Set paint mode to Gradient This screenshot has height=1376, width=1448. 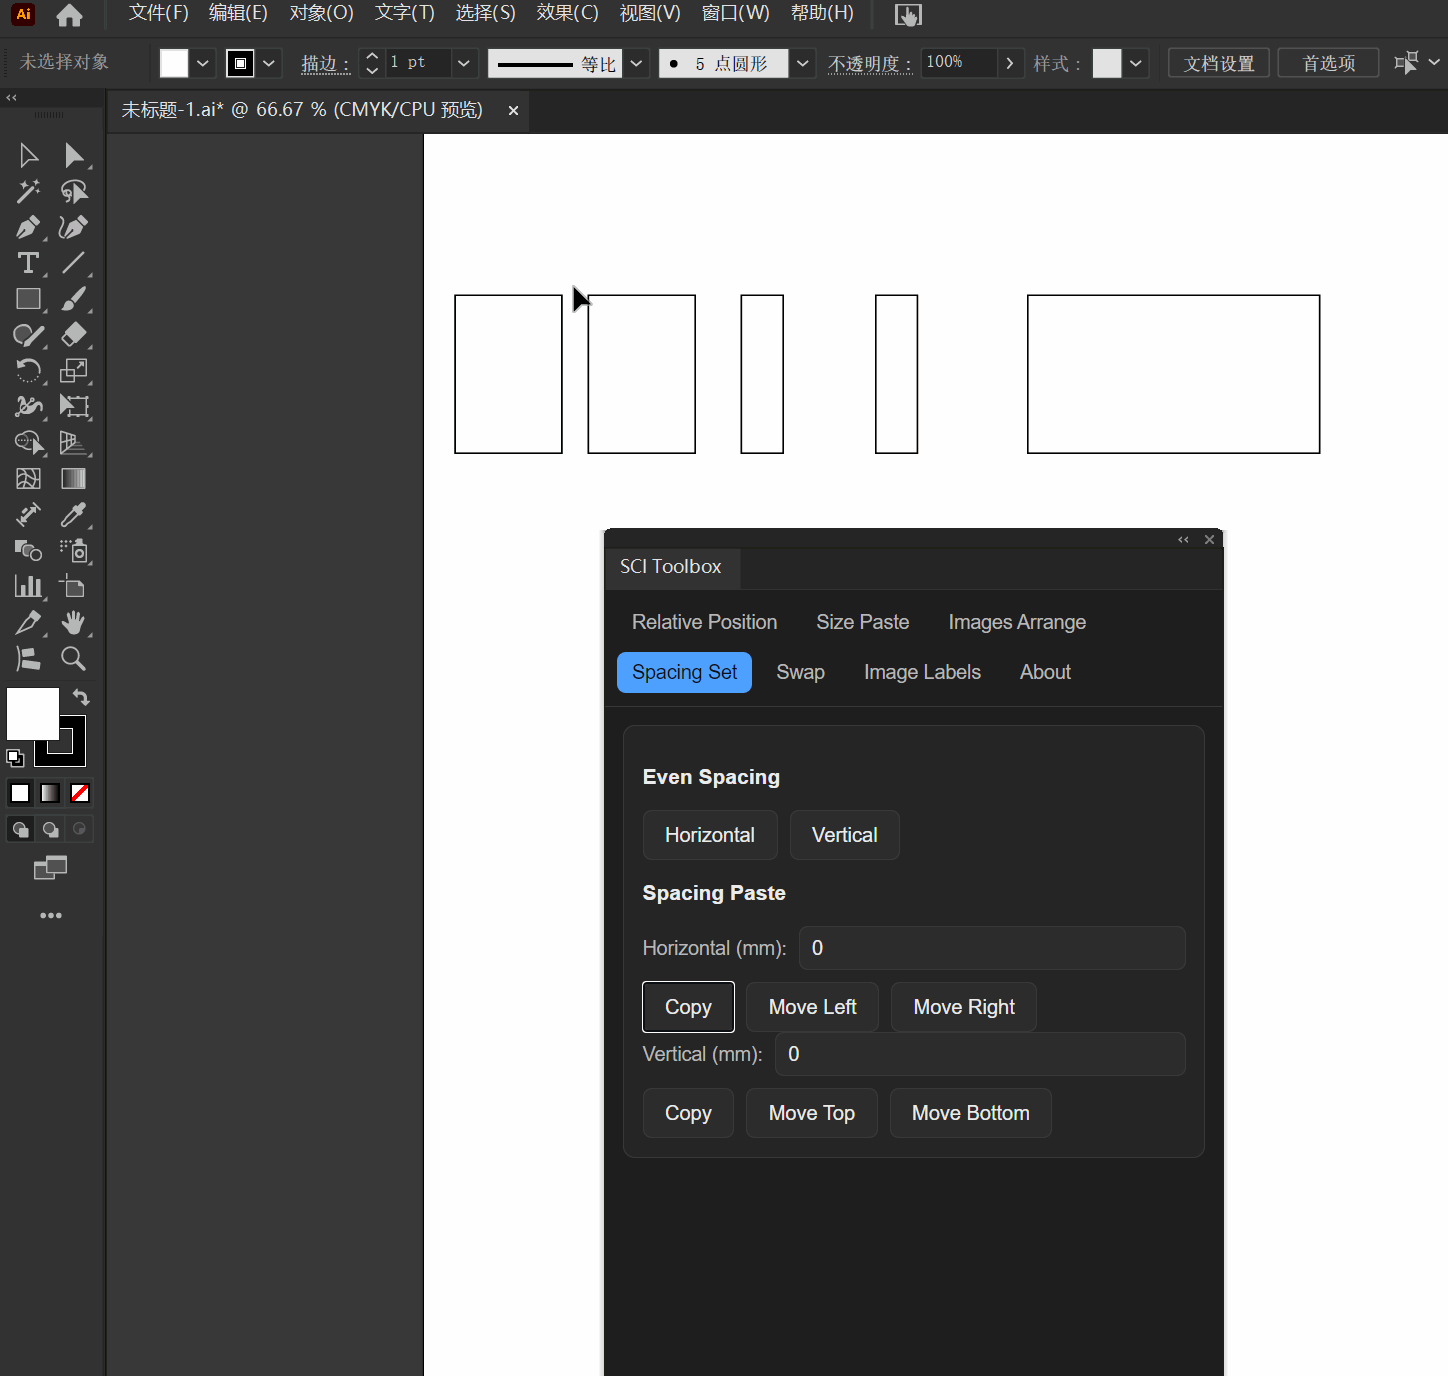click(x=50, y=793)
